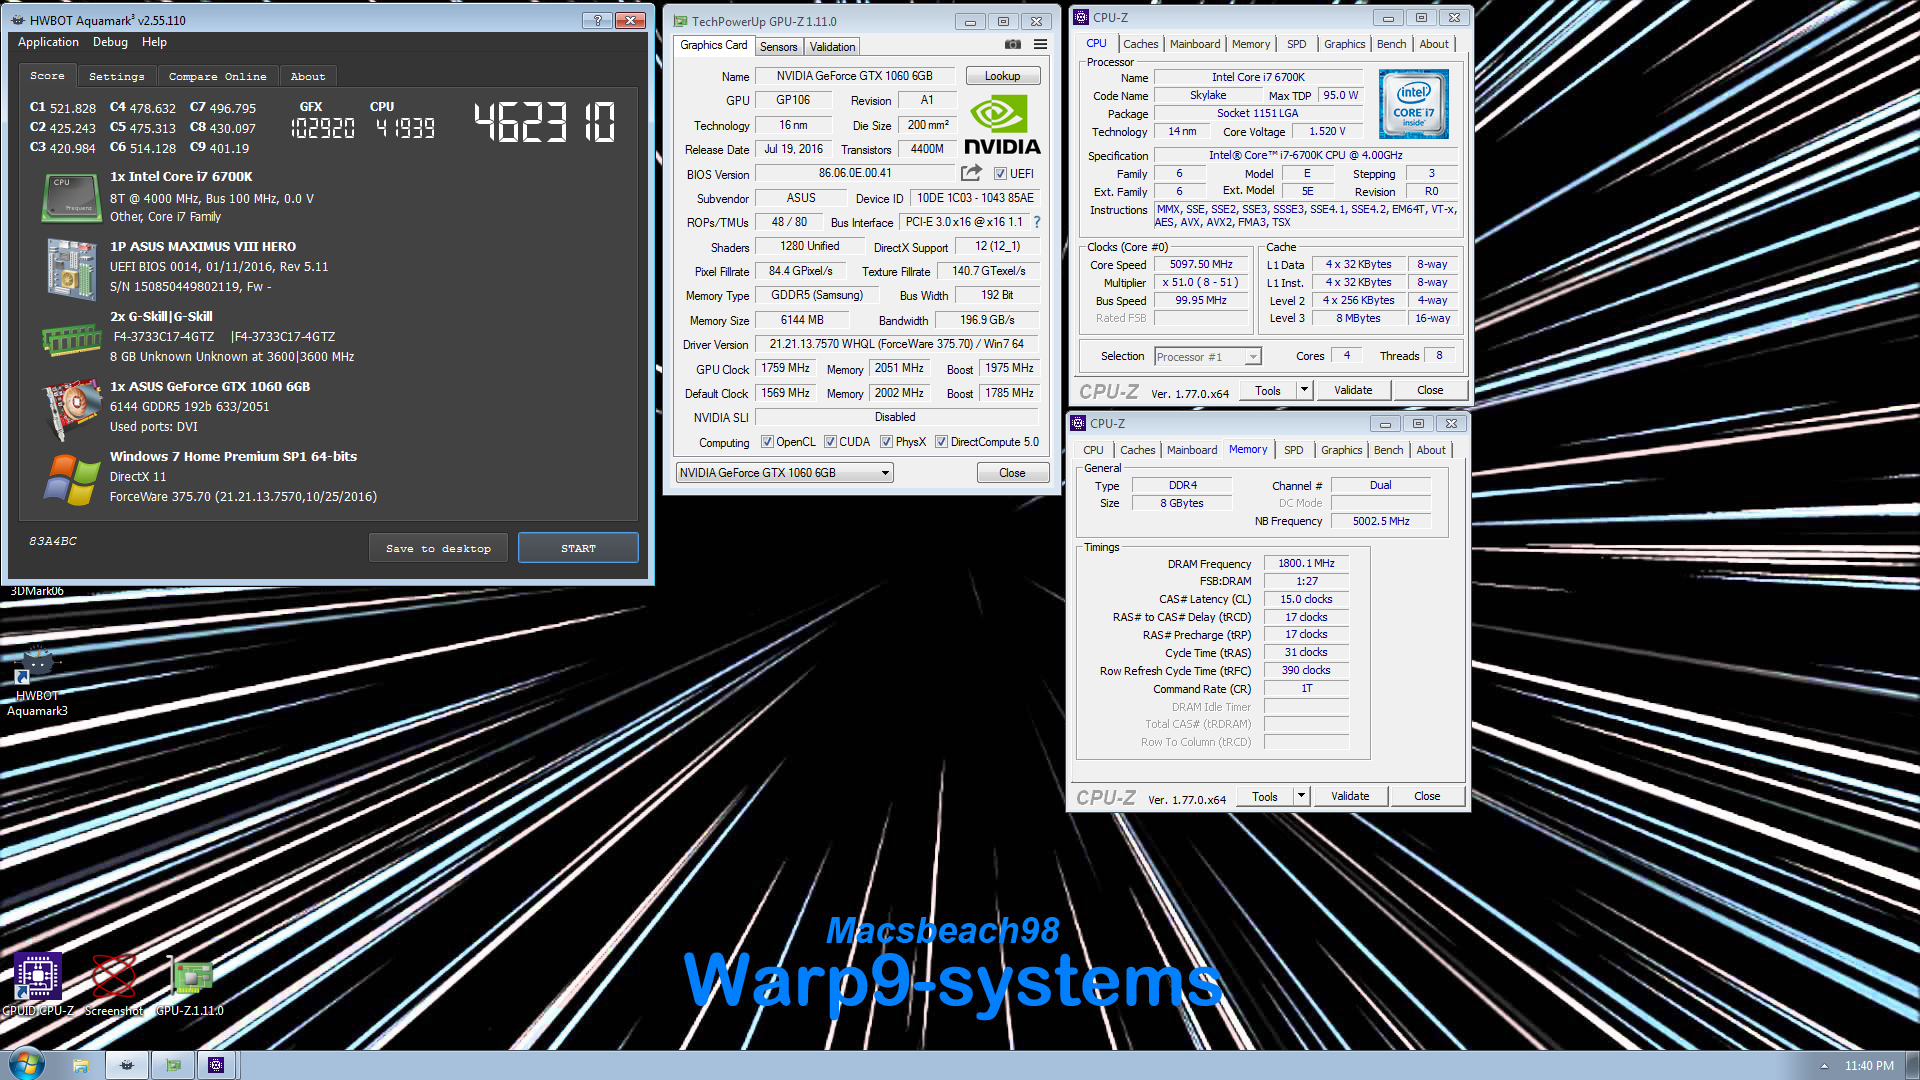The image size is (1920, 1080).
Task: Open the Bench tab in top CPU-Z
Action: coord(1391,44)
